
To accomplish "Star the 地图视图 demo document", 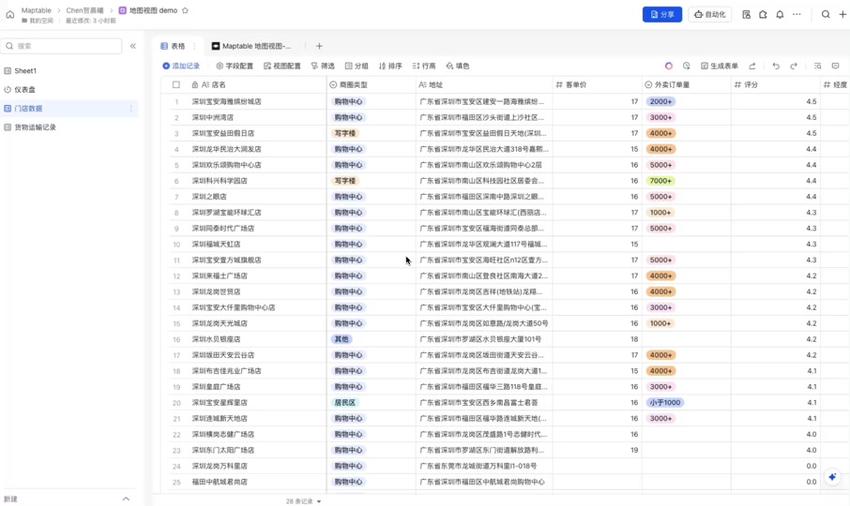I will click(185, 11).
